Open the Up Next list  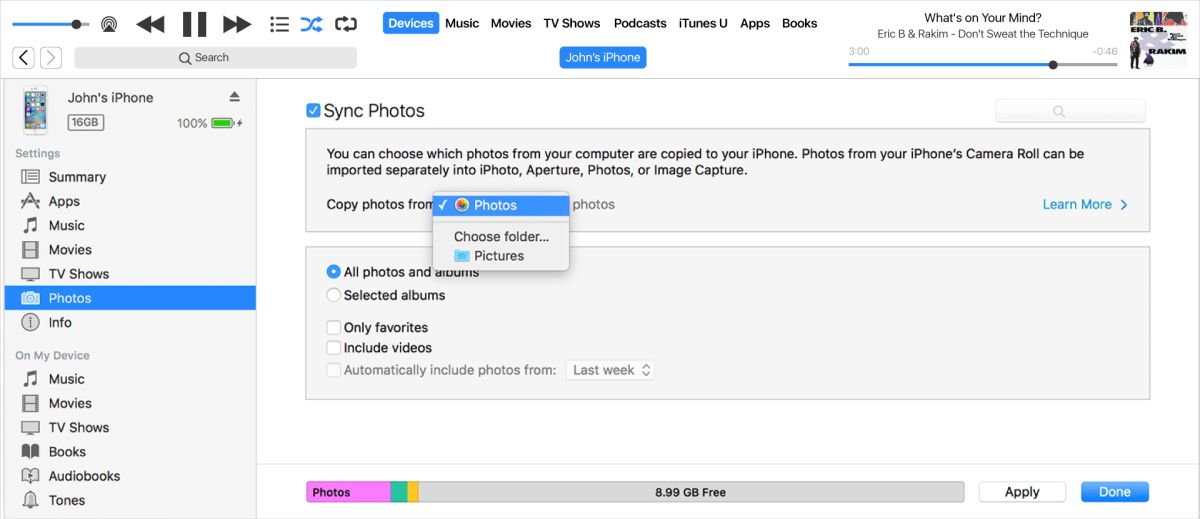(280, 24)
